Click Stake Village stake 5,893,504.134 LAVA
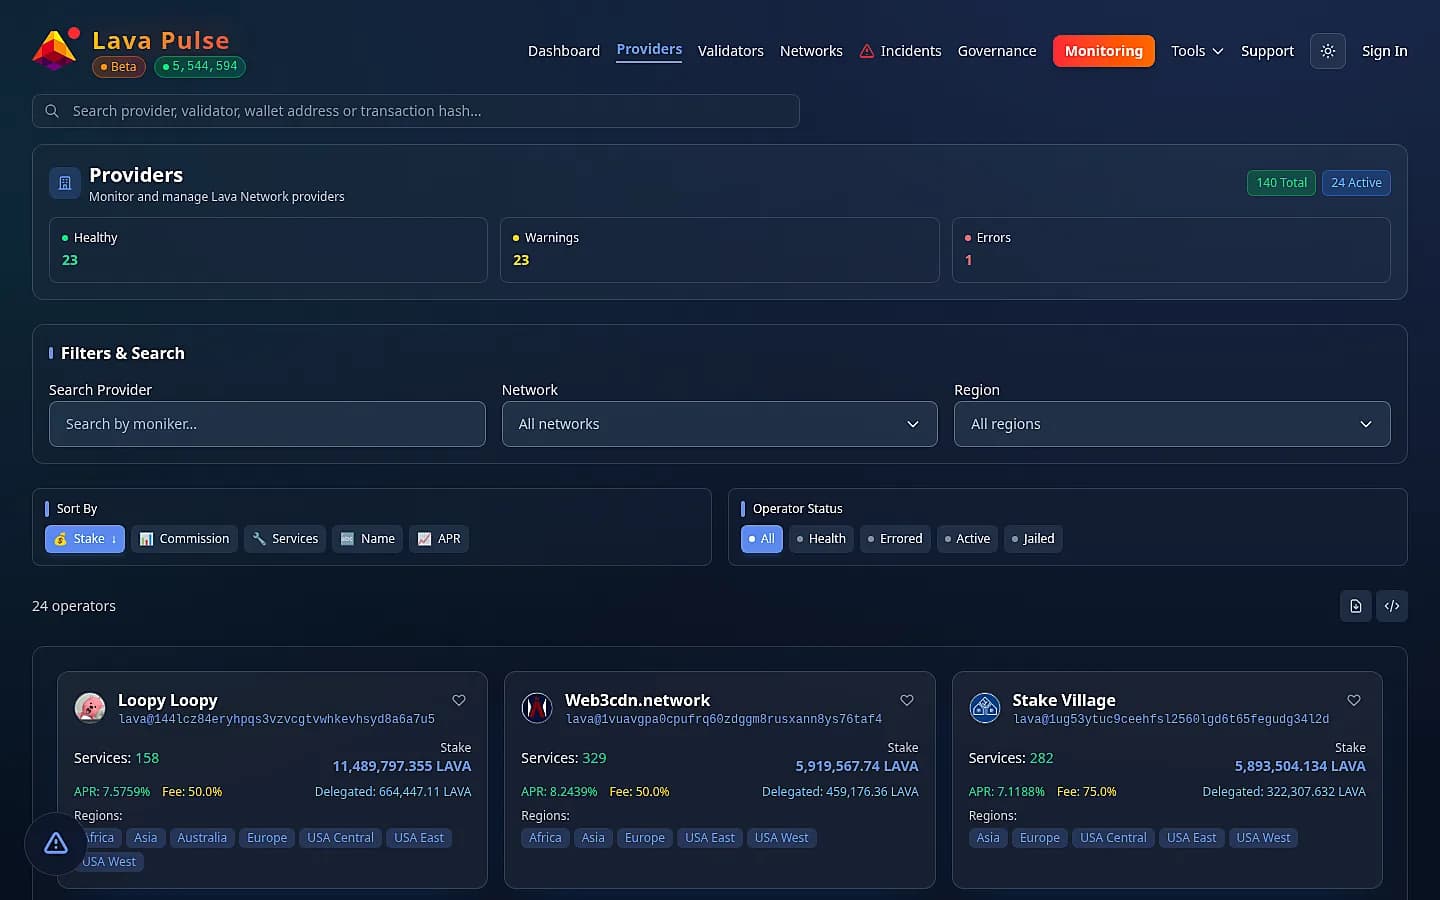 click(1300, 766)
